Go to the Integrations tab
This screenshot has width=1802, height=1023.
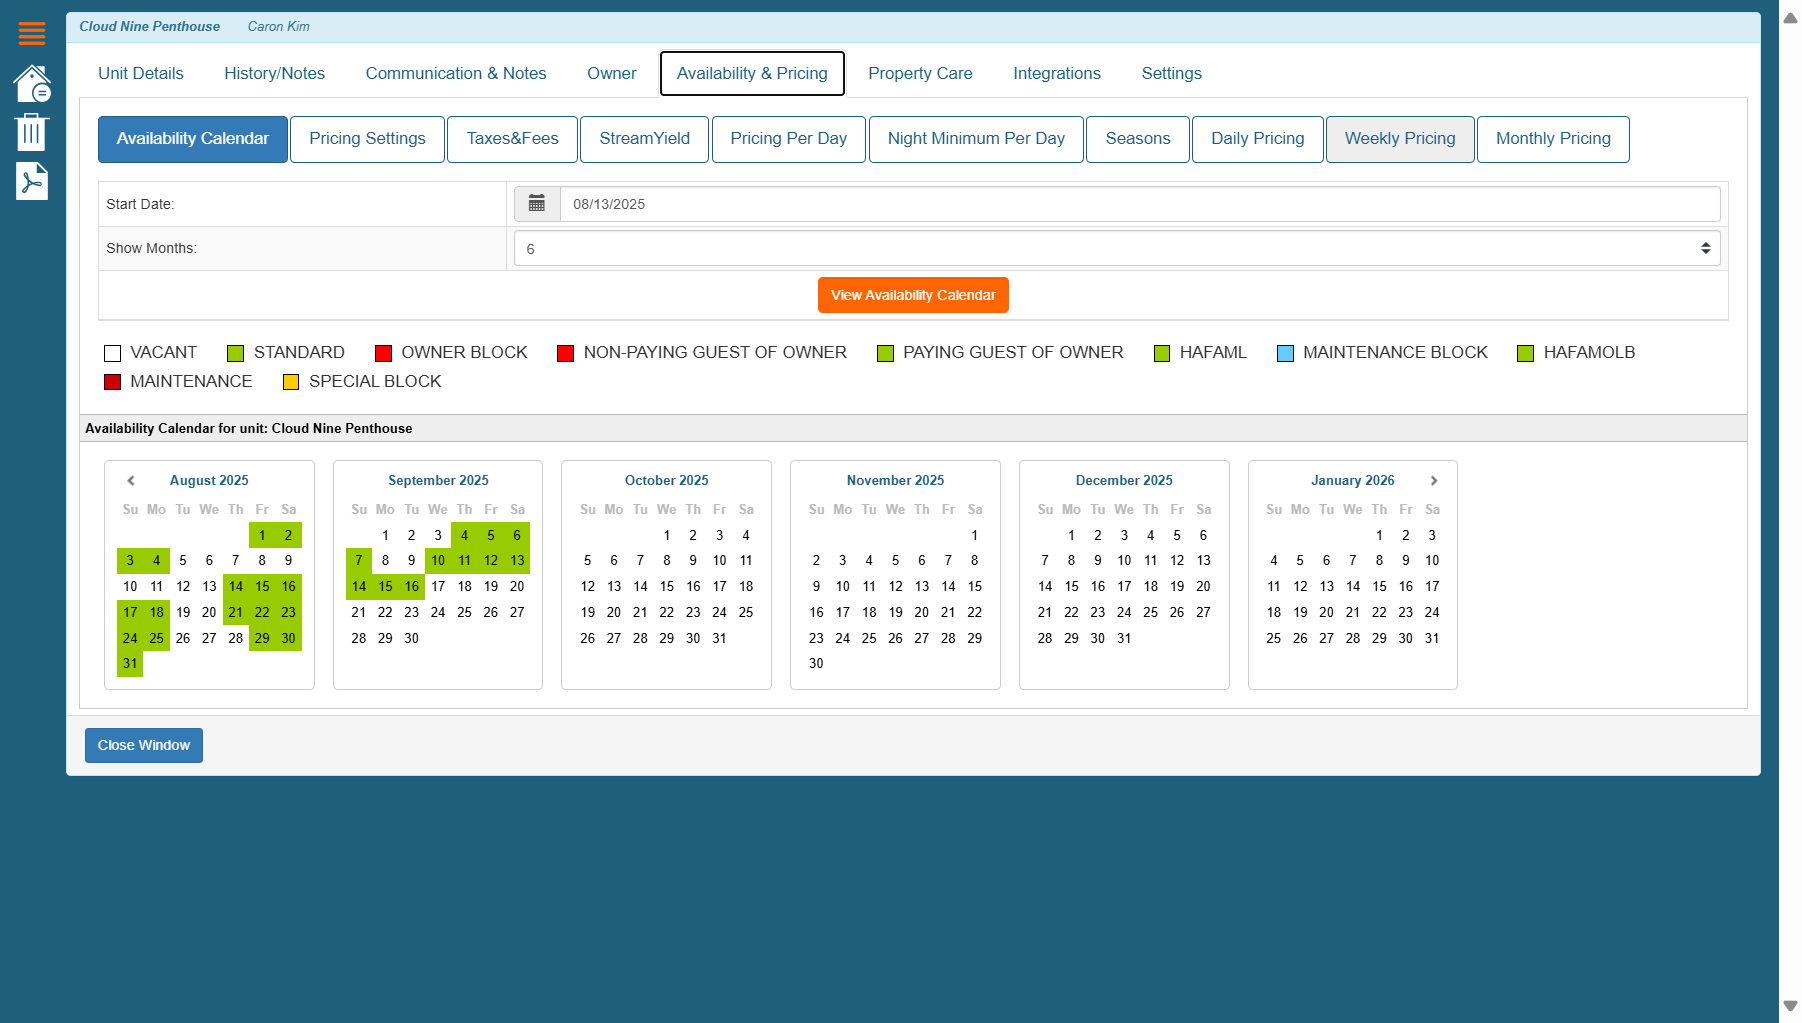[1057, 73]
